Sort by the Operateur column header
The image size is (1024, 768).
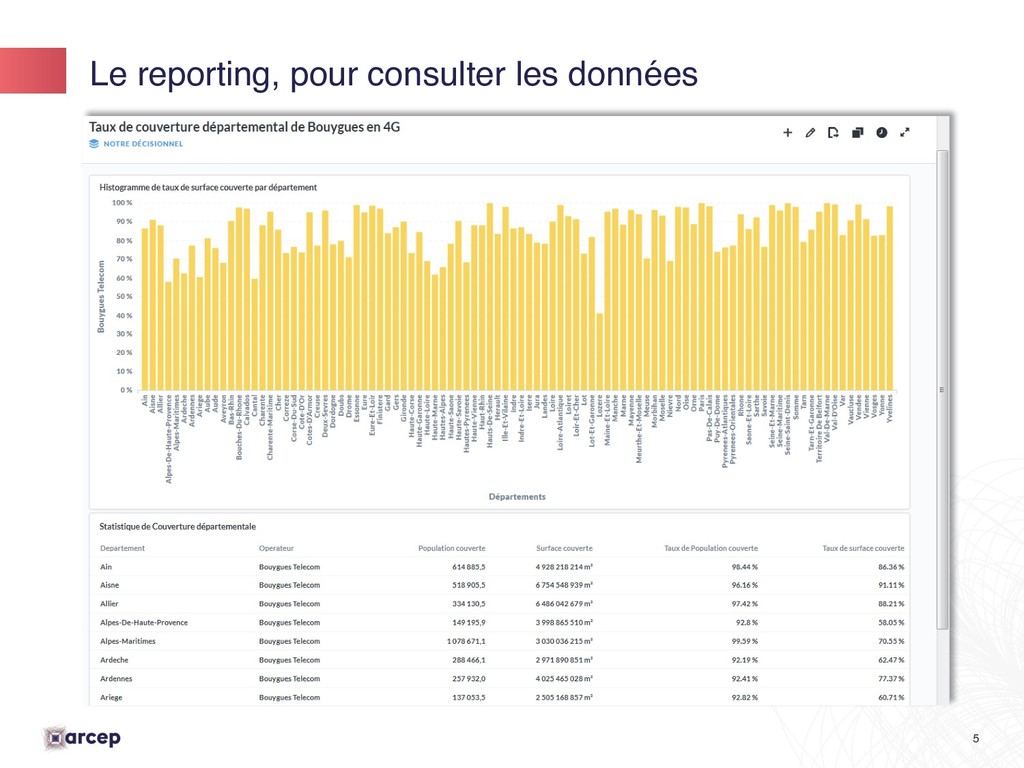click(276, 548)
